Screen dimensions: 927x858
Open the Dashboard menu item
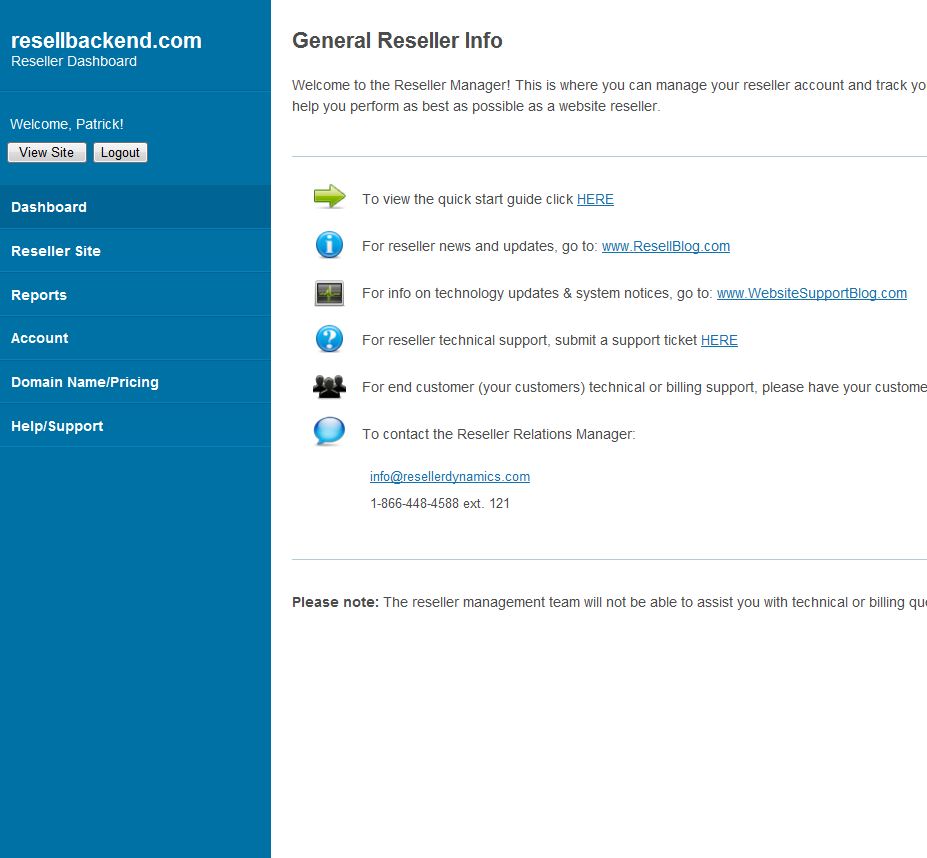pos(49,207)
